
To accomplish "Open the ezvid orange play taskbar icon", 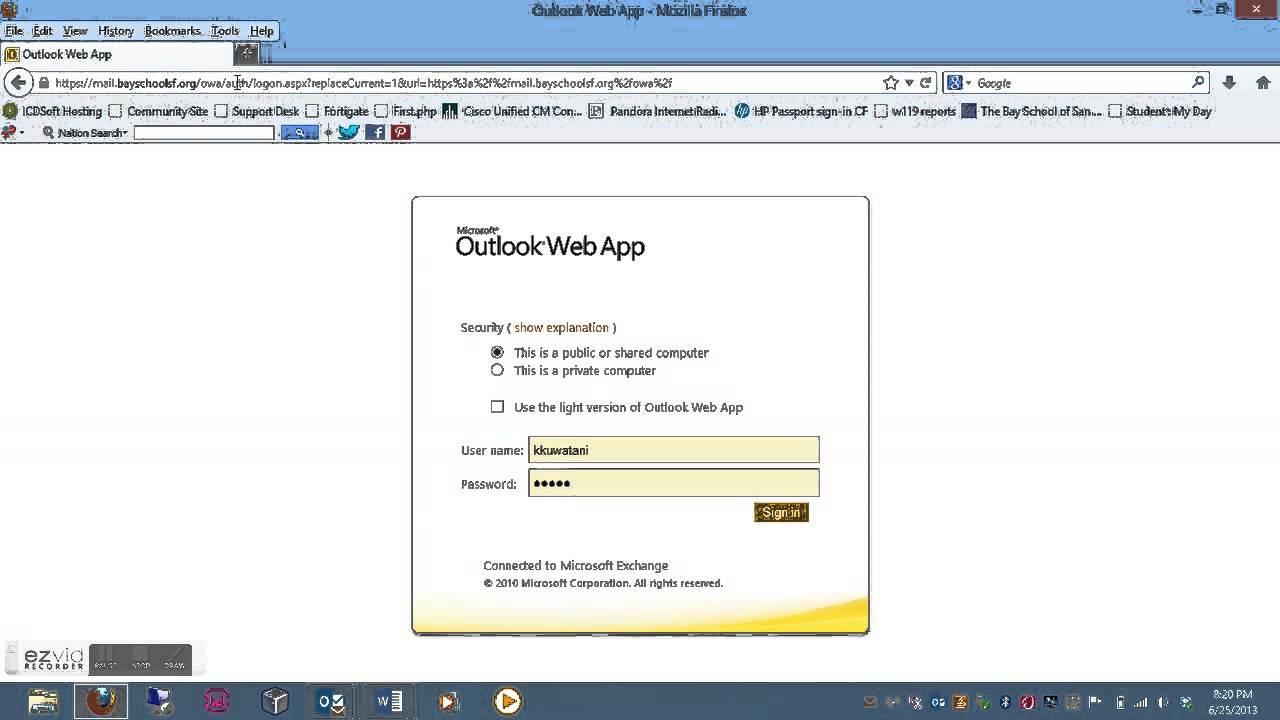I will (507, 701).
